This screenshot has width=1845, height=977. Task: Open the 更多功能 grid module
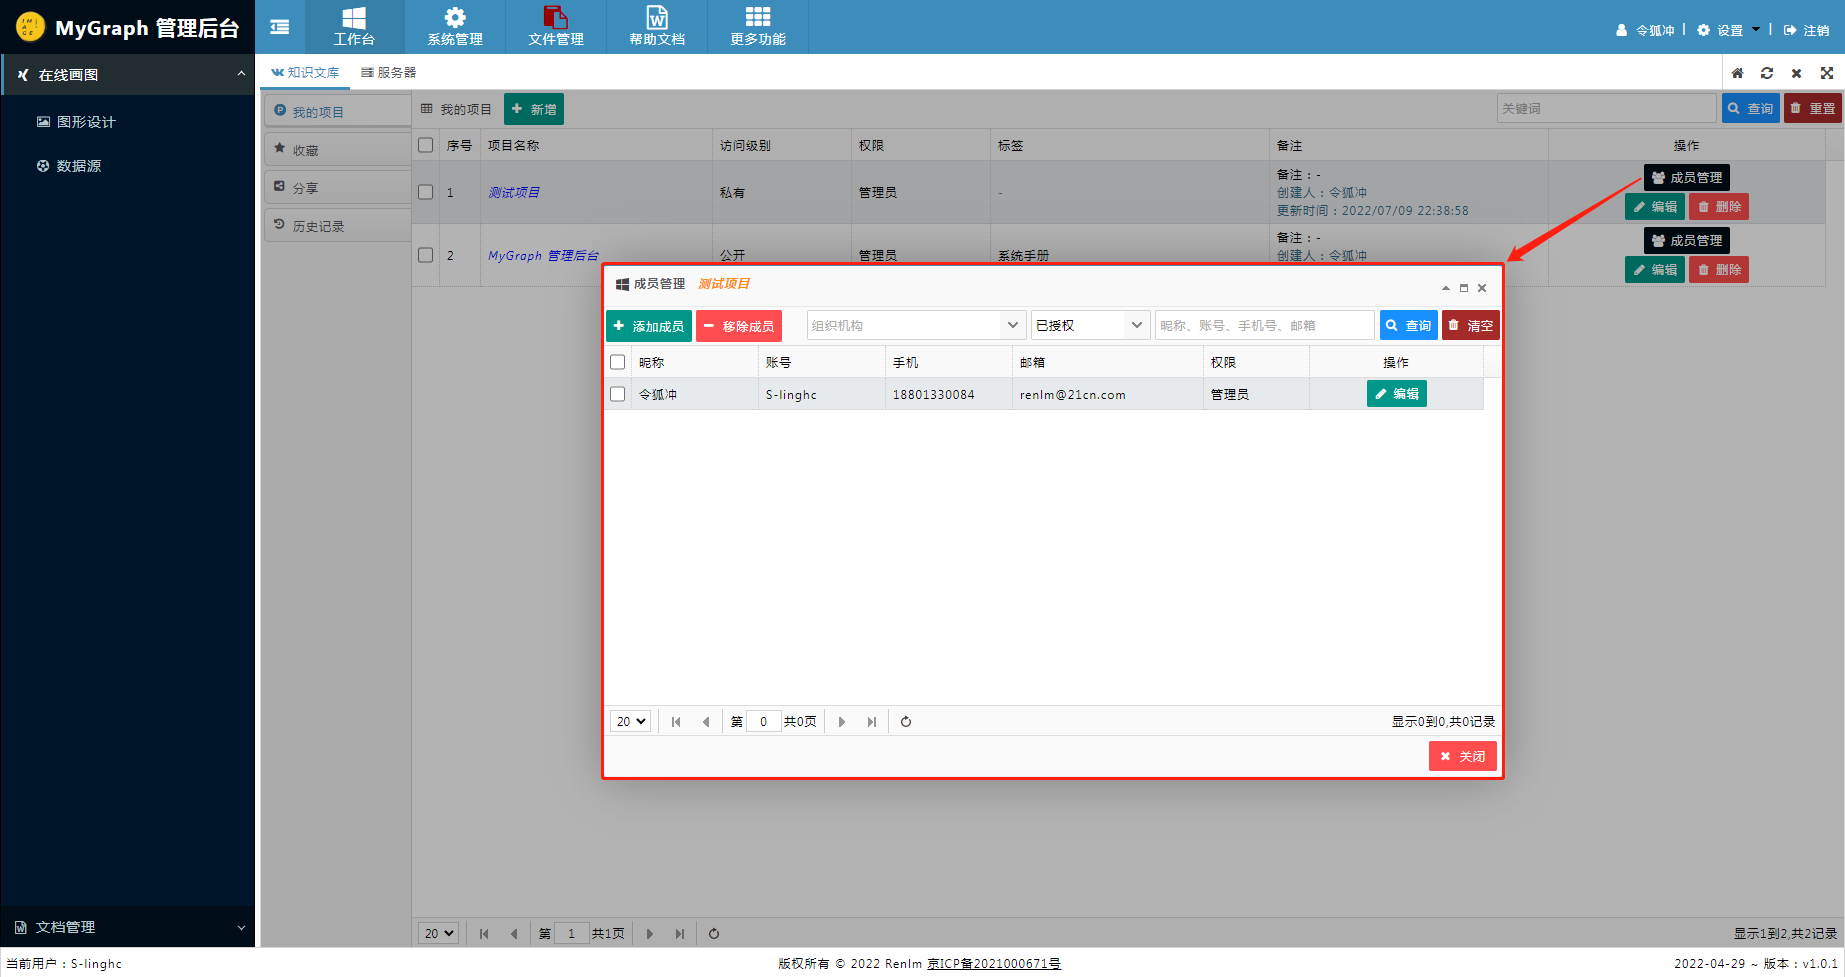tap(758, 27)
